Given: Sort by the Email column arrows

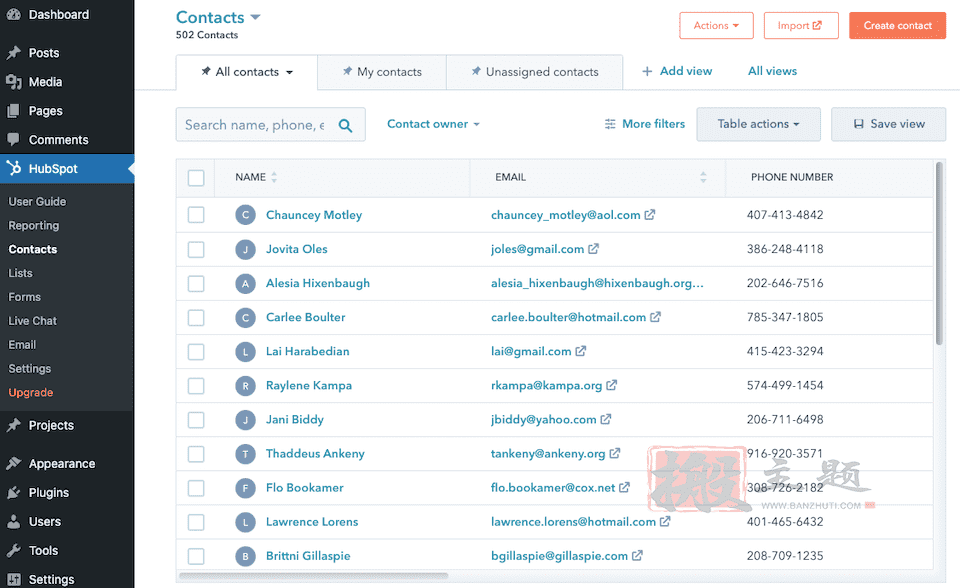Looking at the screenshot, I should click(x=703, y=177).
